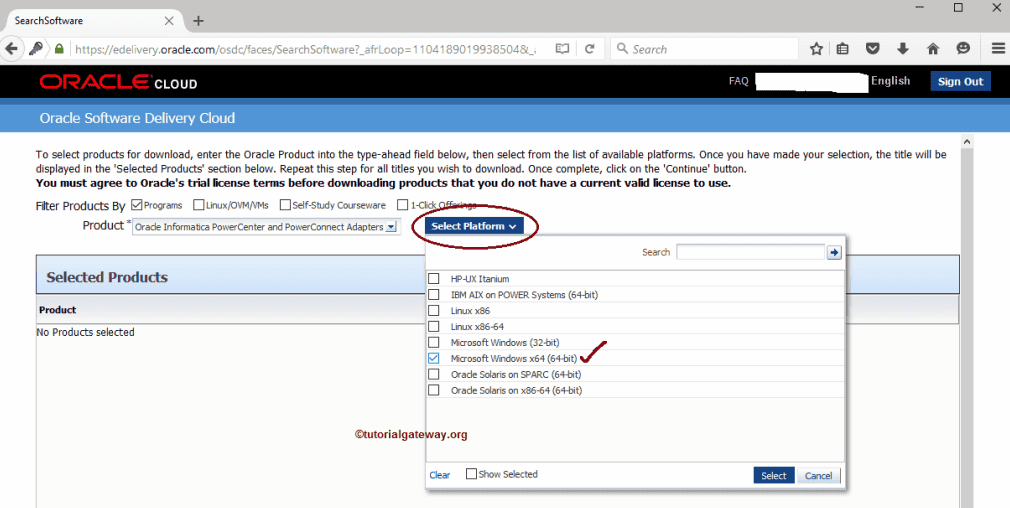The width and height of the screenshot is (1010, 508).
Task: Open the Select Platform dropdown
Action: 473,226
